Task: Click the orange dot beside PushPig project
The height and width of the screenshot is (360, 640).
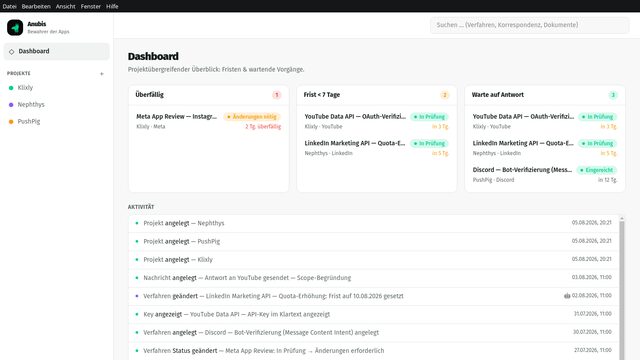Action: 11,122
